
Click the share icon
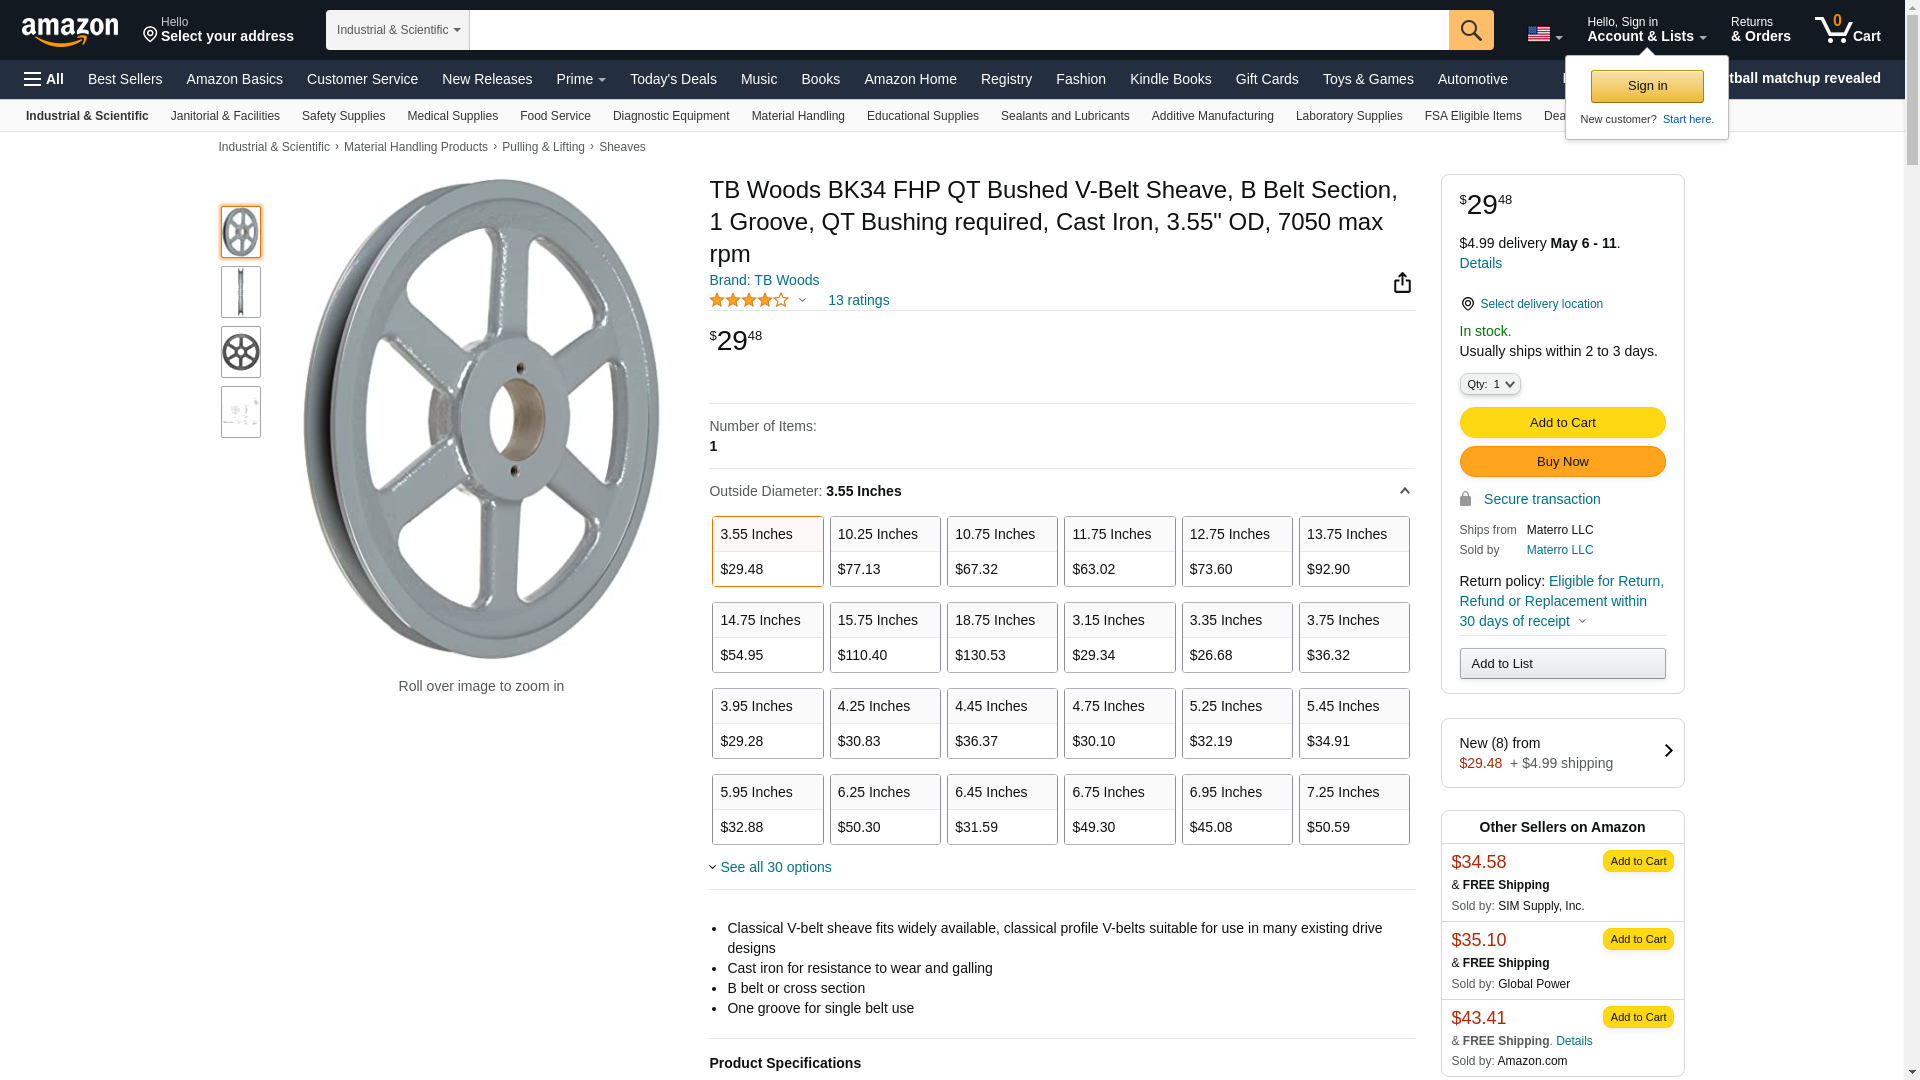pyautogui.click(x=1402, y=283)
